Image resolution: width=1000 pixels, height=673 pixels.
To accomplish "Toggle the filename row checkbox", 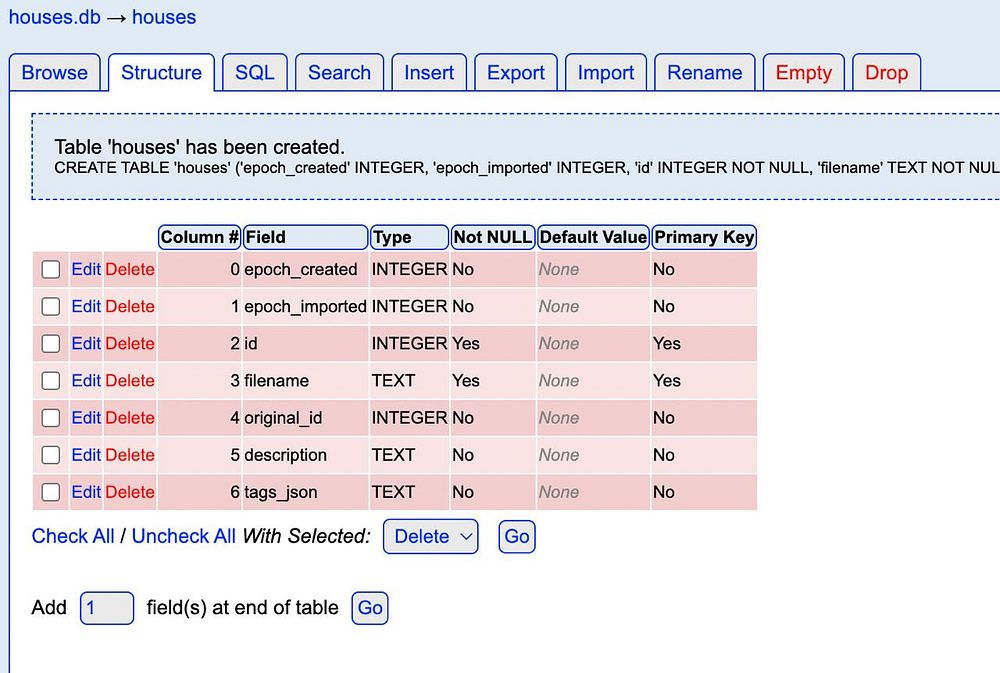I will [50, 381].
